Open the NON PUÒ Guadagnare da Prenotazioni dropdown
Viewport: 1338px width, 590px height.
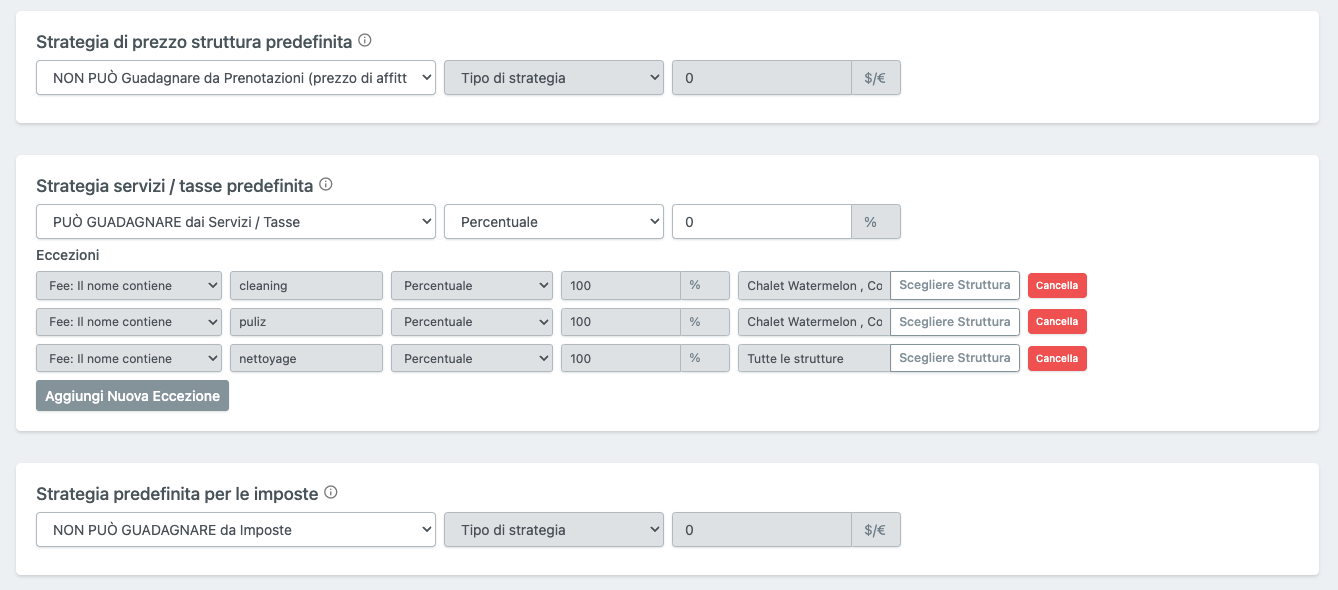236,78
